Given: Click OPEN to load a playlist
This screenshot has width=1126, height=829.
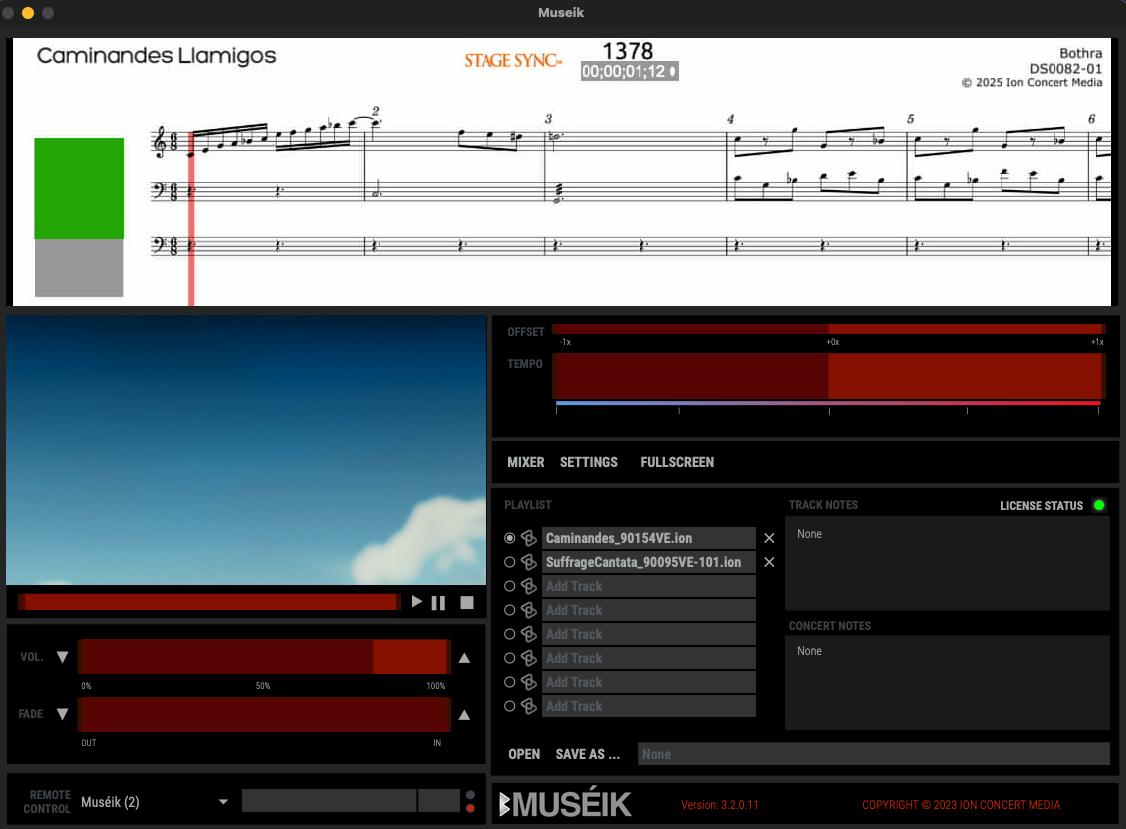Looking at the screenshot, I should coord(524,754).
